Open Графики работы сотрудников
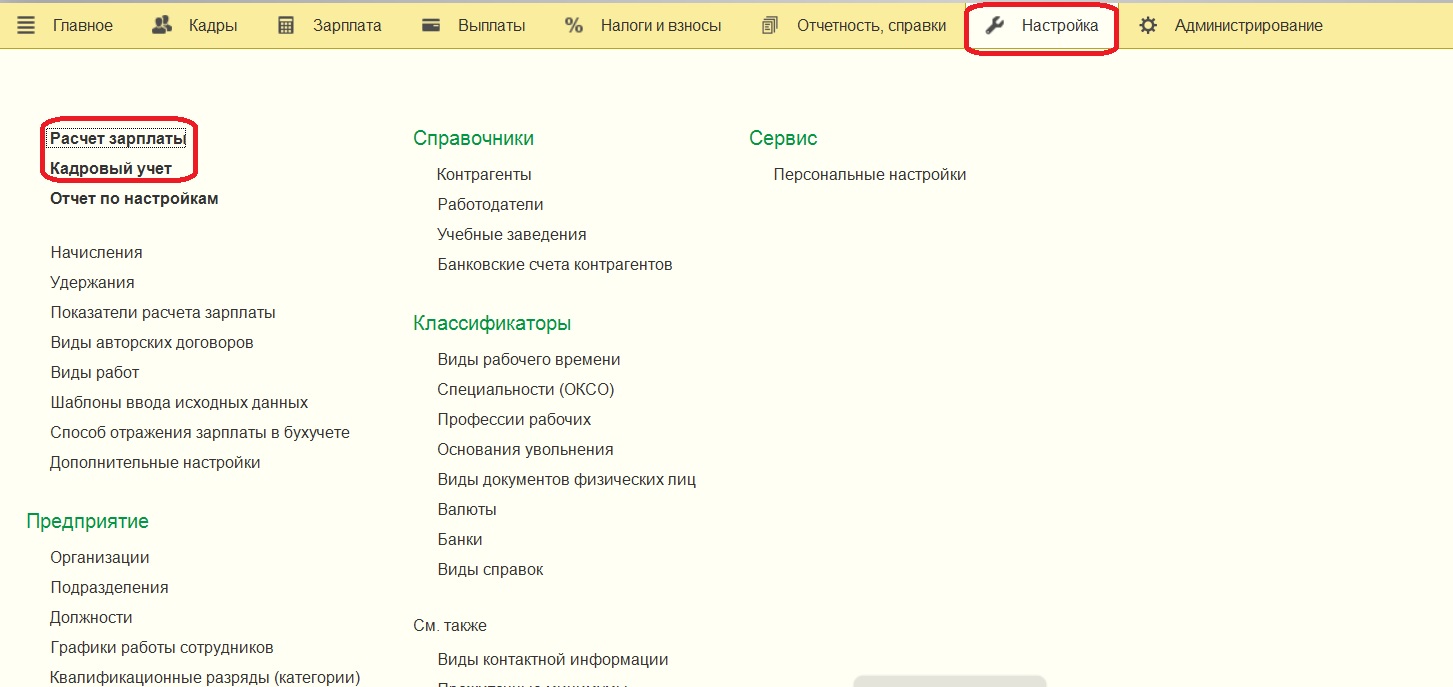 (162, 648)
